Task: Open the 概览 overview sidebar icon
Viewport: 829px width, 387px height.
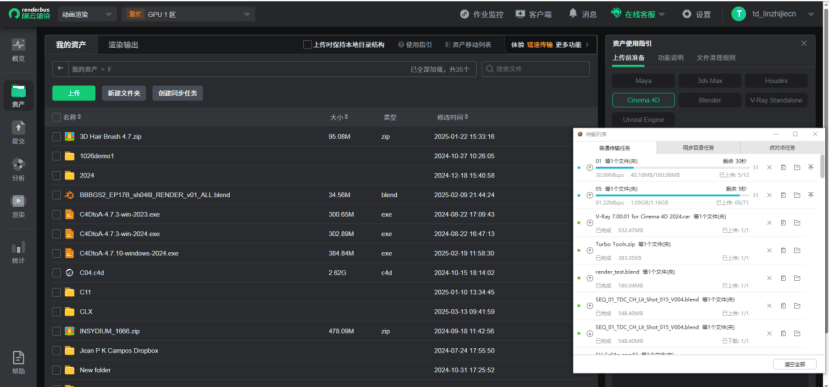Action: pyautogui.click(x=18, y=50)
